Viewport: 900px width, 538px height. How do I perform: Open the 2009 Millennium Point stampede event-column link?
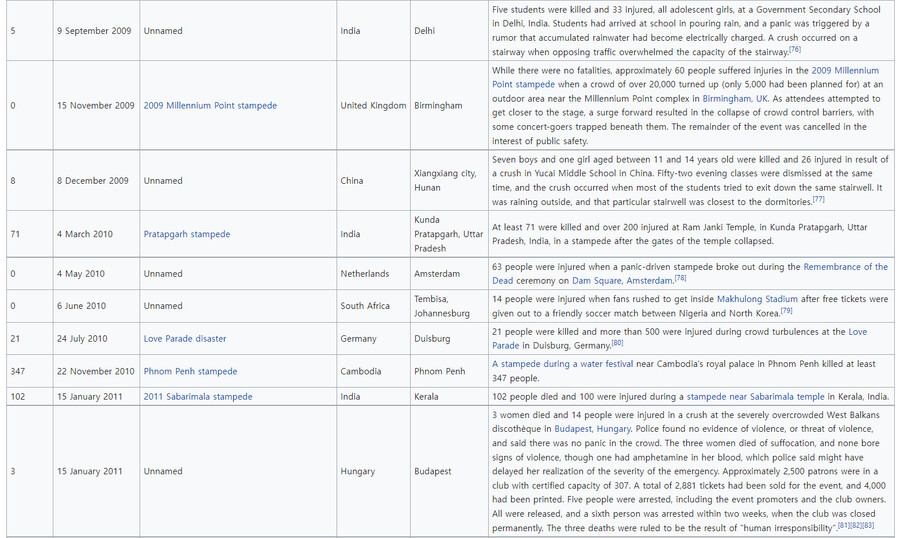pyautogui.click(x=210, y=106)
